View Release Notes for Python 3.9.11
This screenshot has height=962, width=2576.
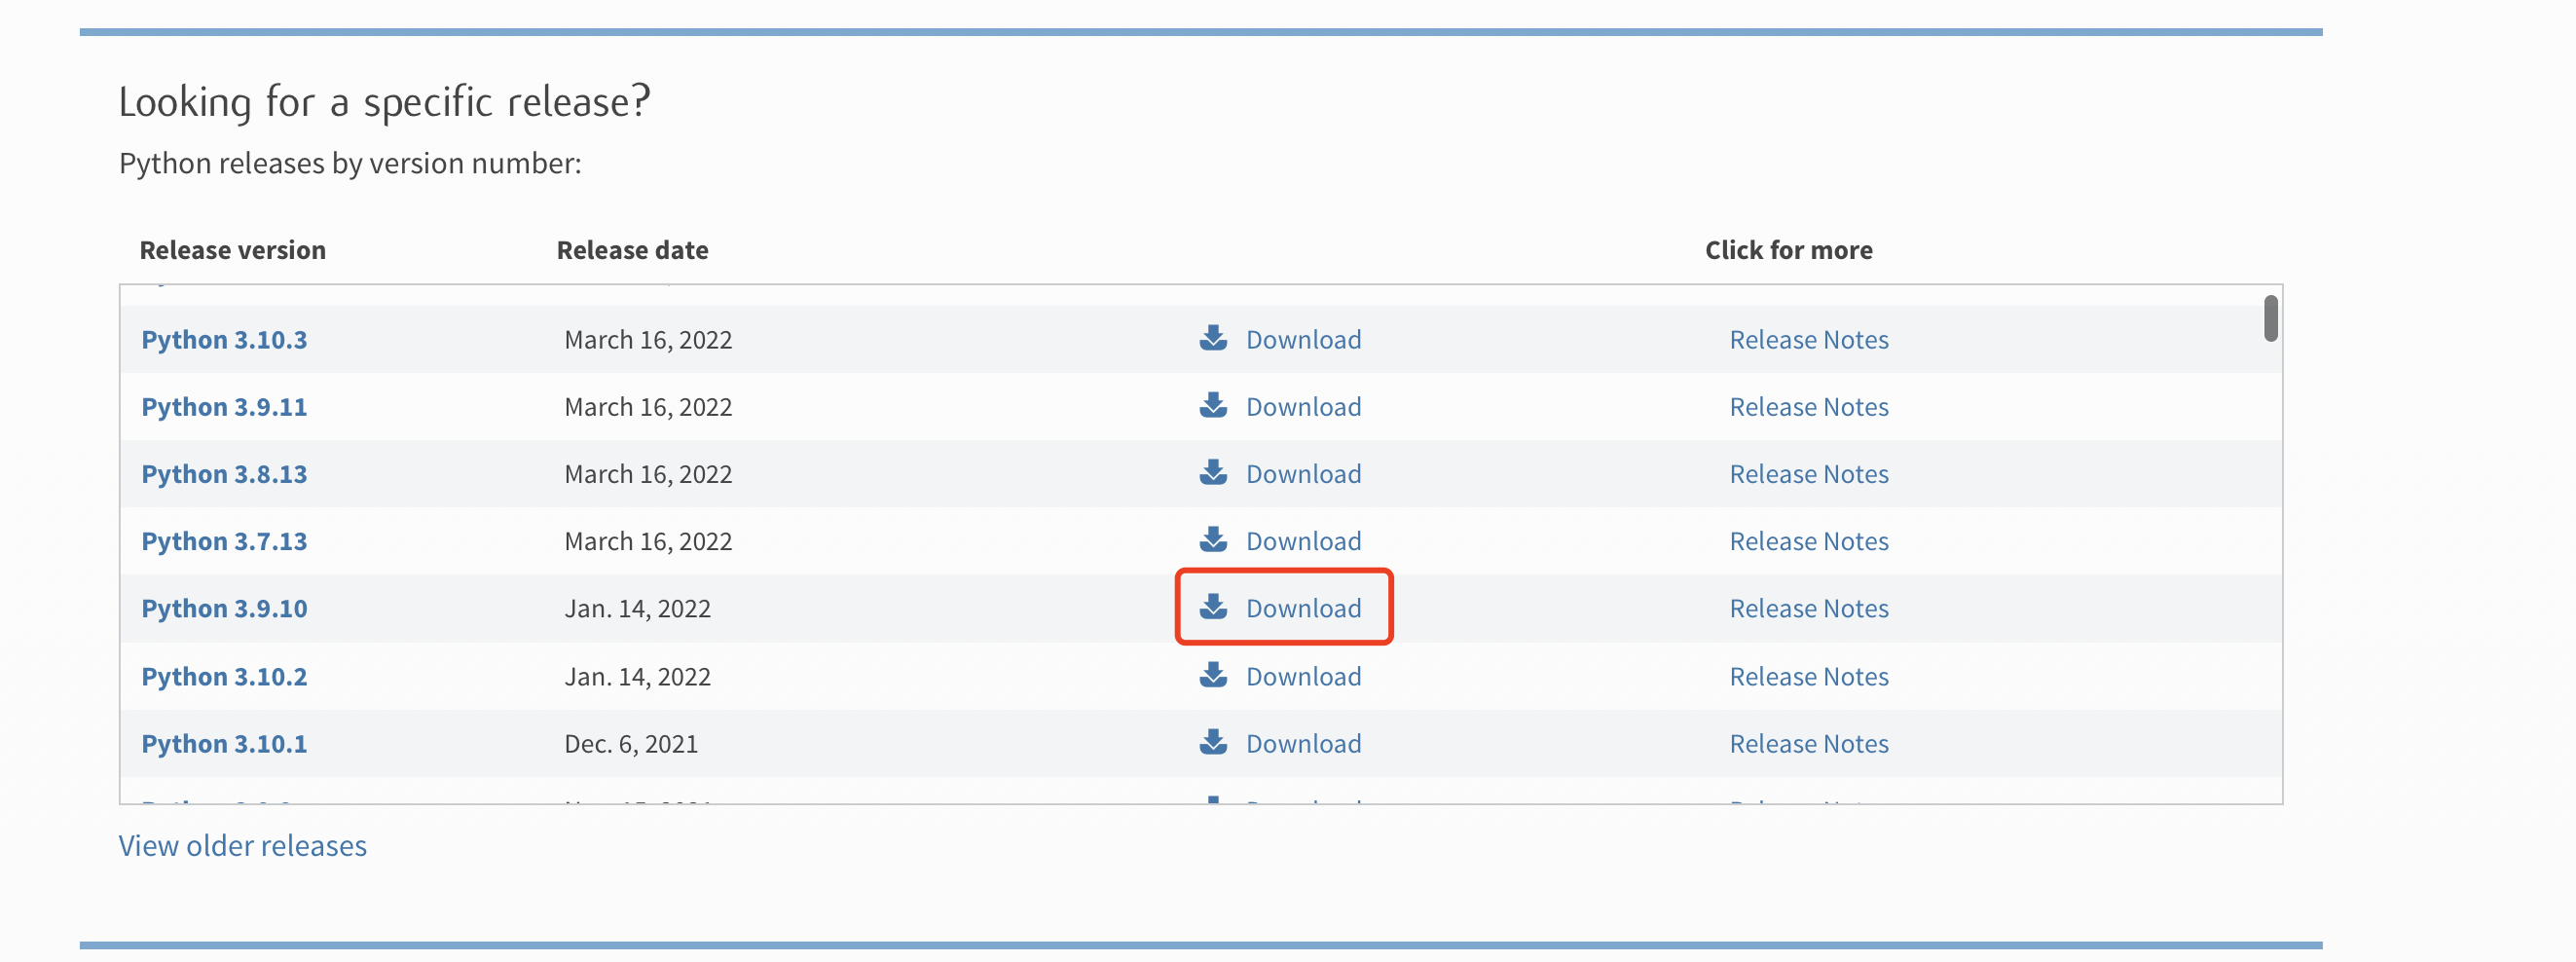click(x=1809, y=407)
